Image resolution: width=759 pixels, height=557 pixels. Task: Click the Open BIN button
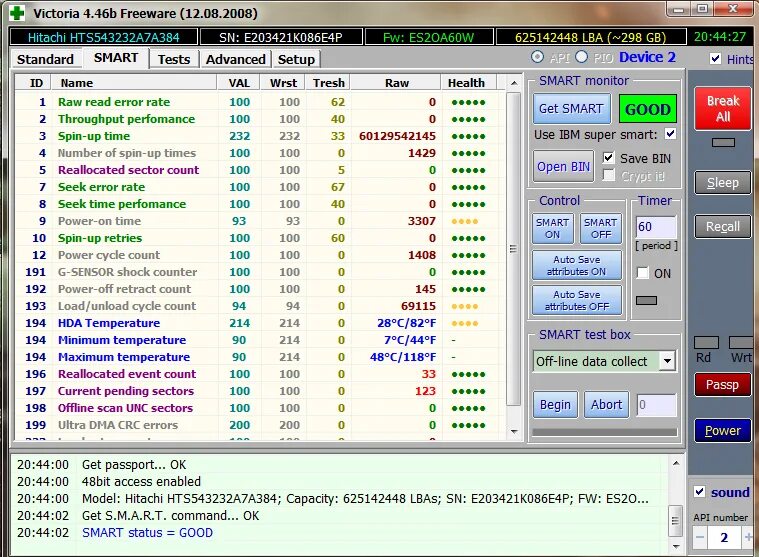(x=563, y=166)
